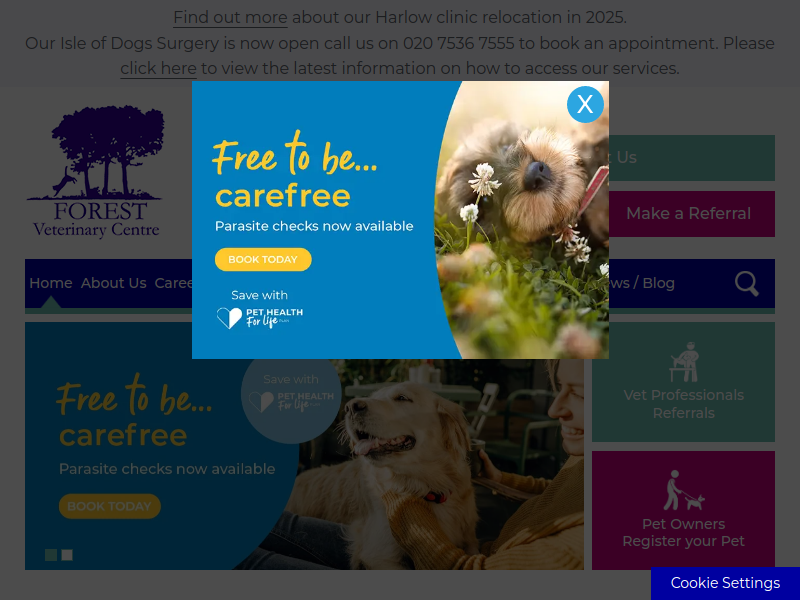Click the Forest Veterinary Centre logo

point(96,172)
